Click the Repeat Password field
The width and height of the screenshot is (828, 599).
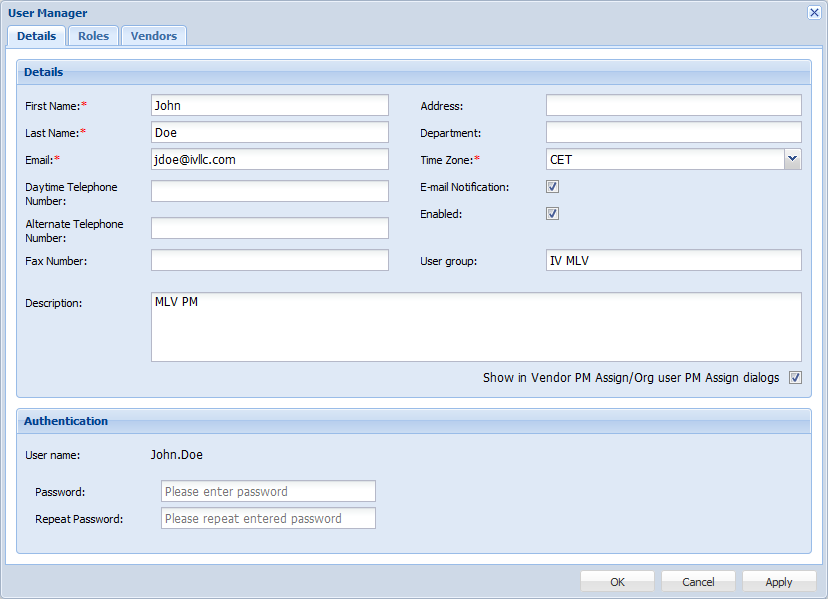[268, 518]
